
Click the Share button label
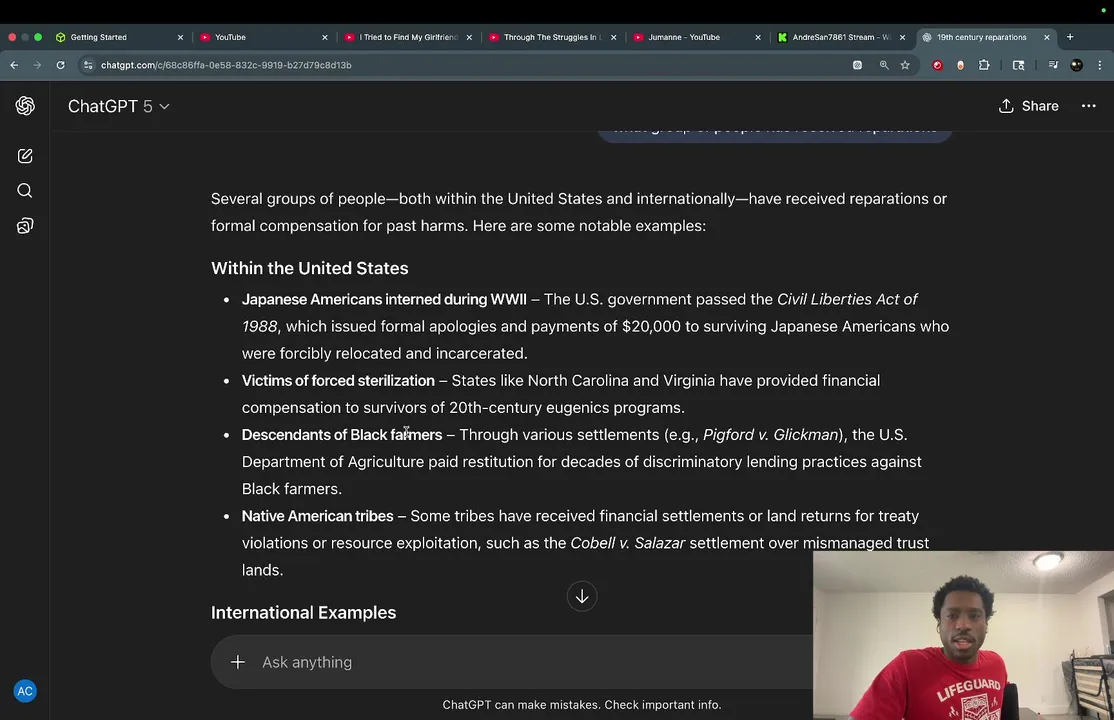(x=1040, y=106)
